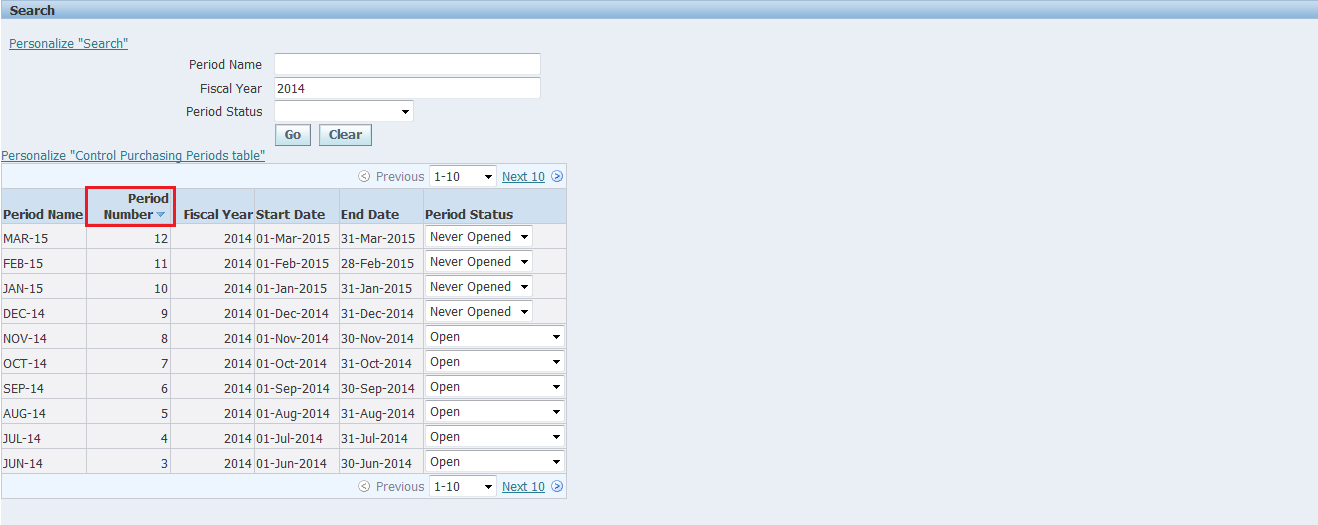The height and width of the screenshot is (525, 1318).
Task: Click the previous-page arrow icon above the table
Action: point(365,177)
